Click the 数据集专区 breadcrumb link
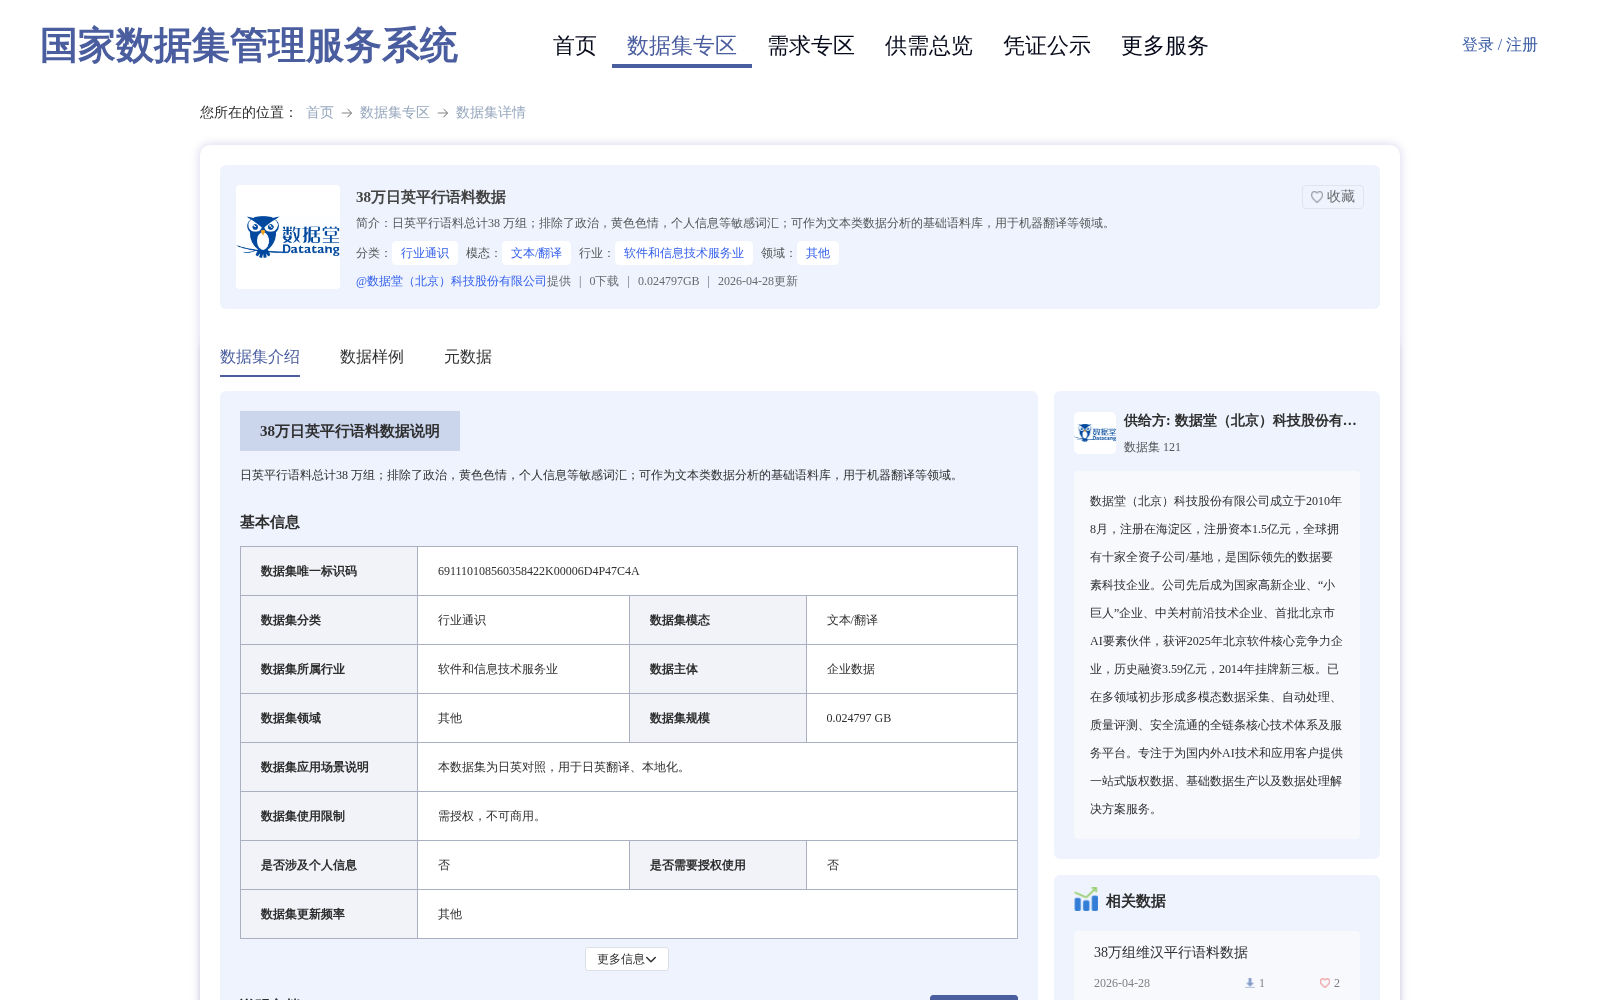Image resolution: width=1600 pixels, height=1000 pixels. 395,113
